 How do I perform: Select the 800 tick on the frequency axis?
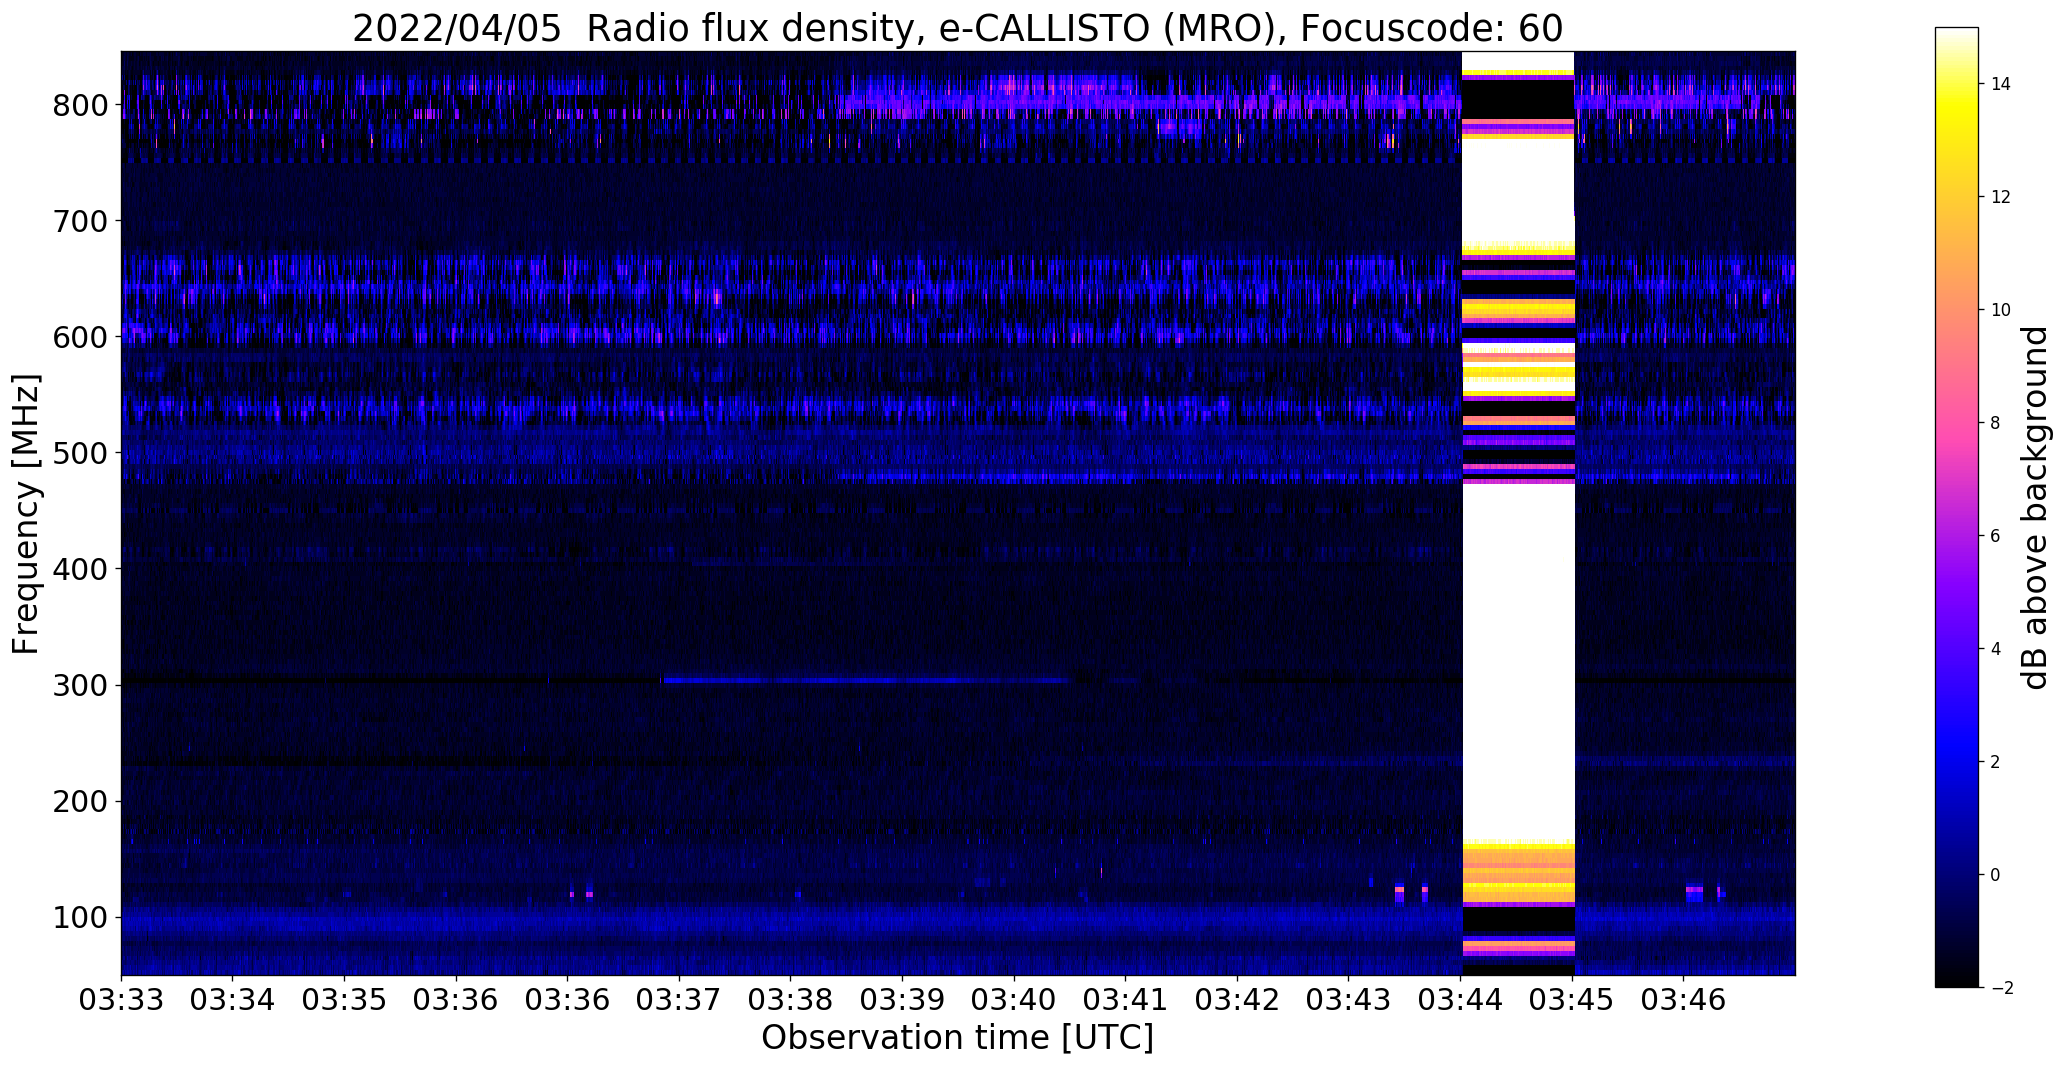coord(79,105)
